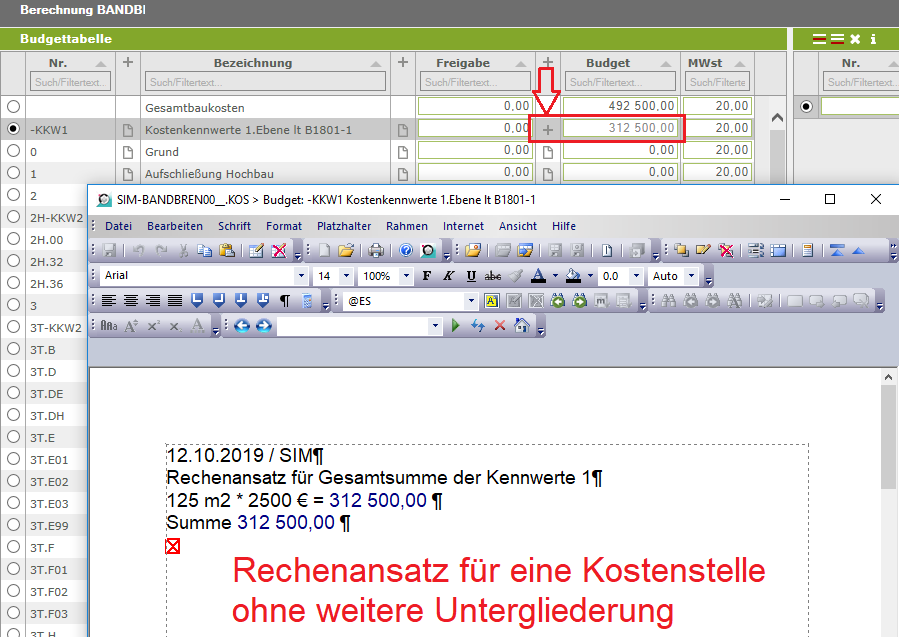Click the font color A swatch
This screenshot has height=637, width=899.
(538, 276)
